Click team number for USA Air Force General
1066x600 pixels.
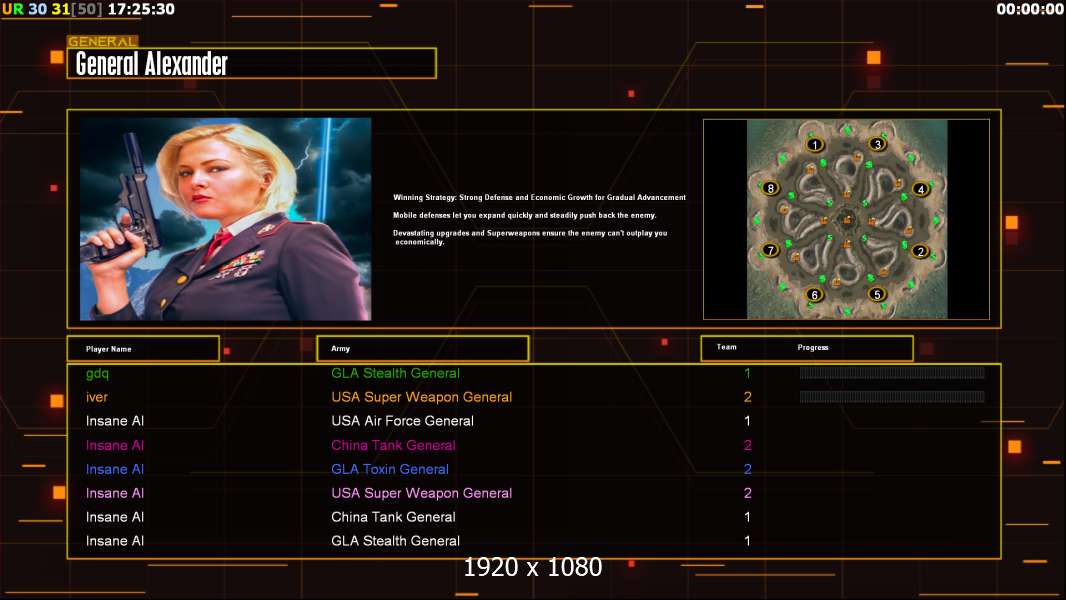(747, 421)
